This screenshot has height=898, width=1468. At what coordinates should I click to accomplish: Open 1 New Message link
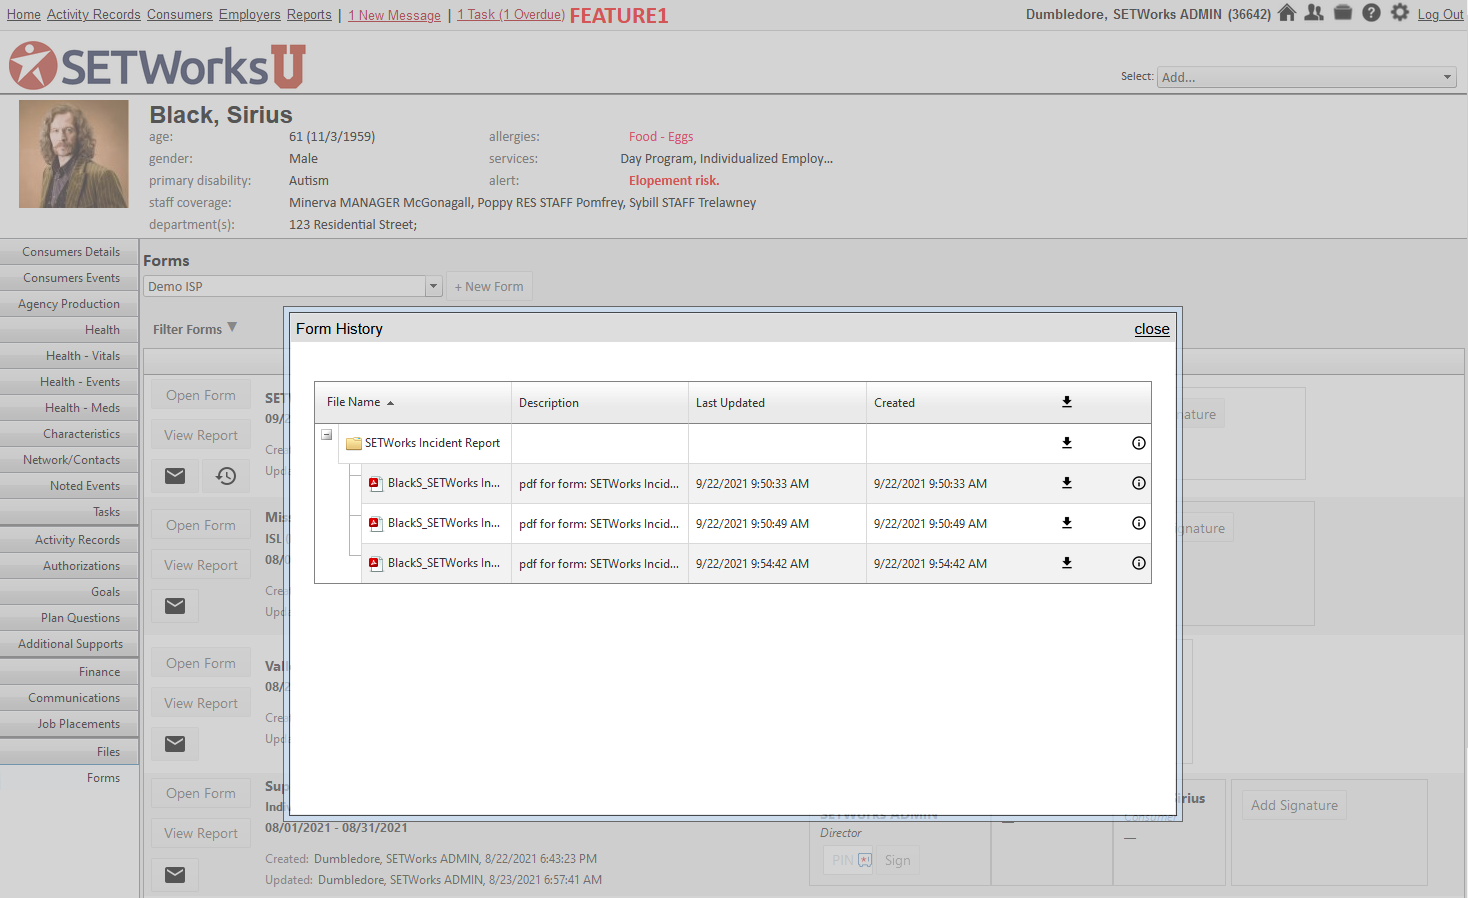click(x=394, y=15)
